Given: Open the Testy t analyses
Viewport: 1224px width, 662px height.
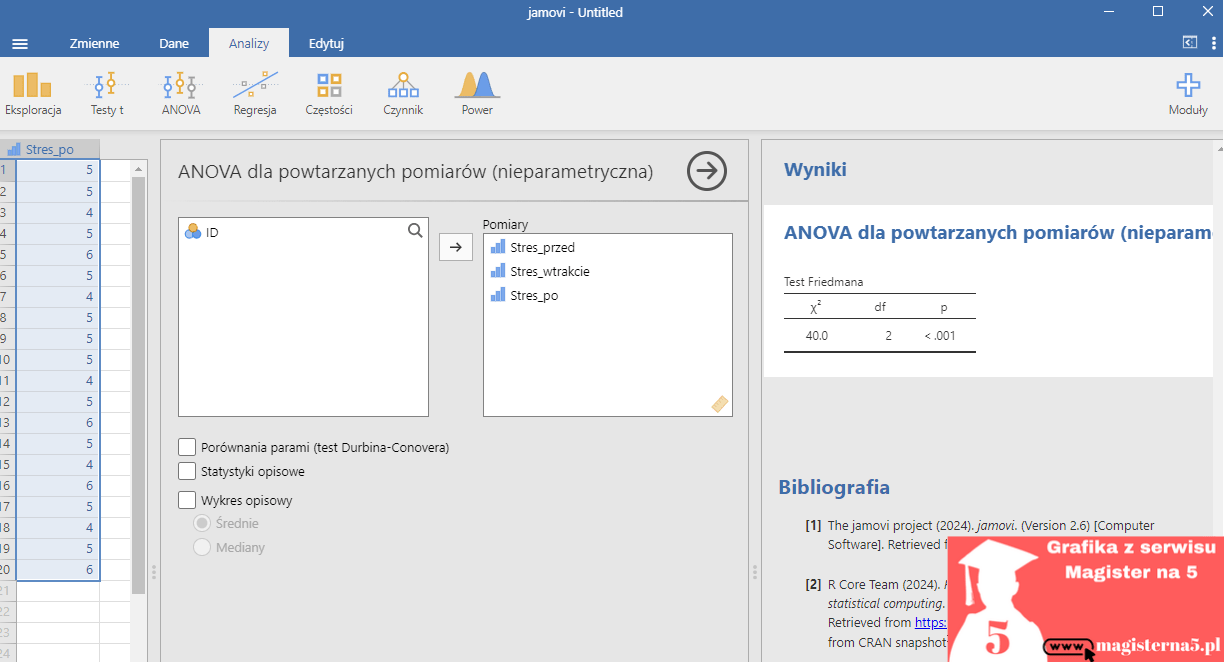Looking at the screenshot, I should point(106,93).
